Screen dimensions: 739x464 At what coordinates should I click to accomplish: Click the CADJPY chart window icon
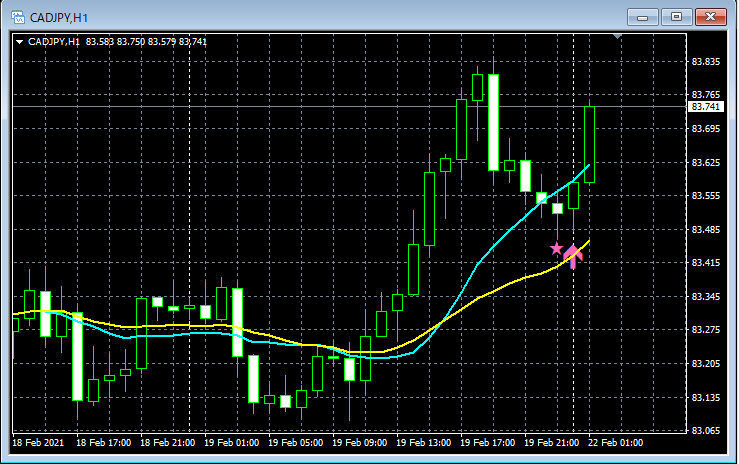coord(18,18)
